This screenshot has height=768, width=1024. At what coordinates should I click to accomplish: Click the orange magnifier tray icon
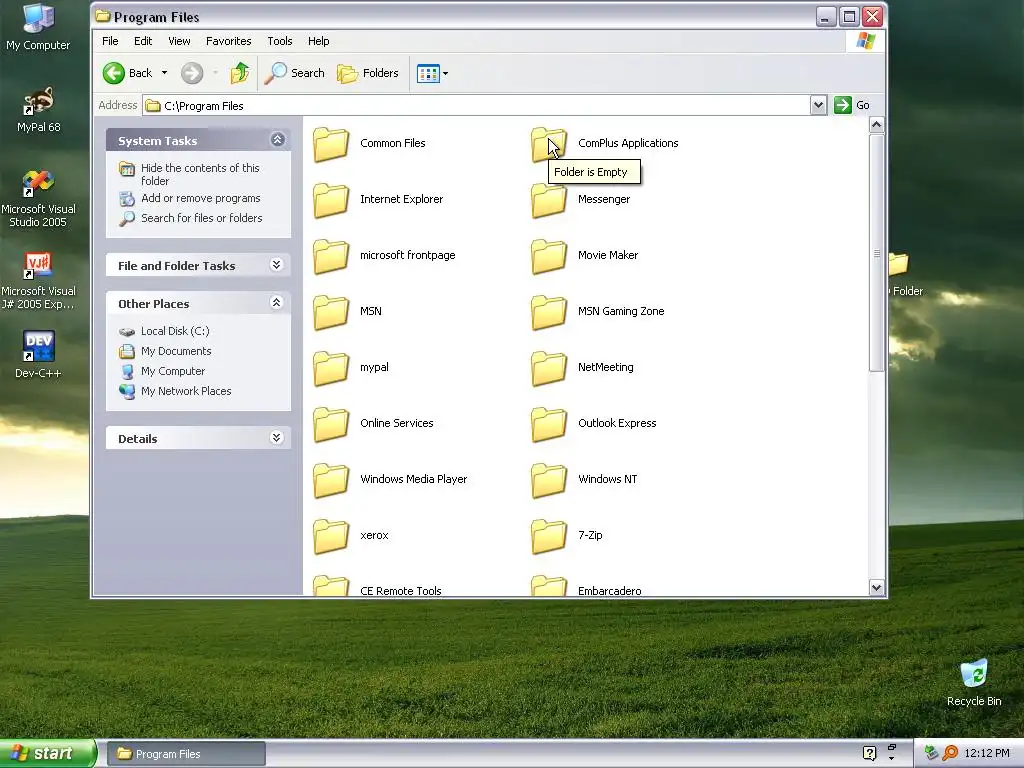pos(950,753)
